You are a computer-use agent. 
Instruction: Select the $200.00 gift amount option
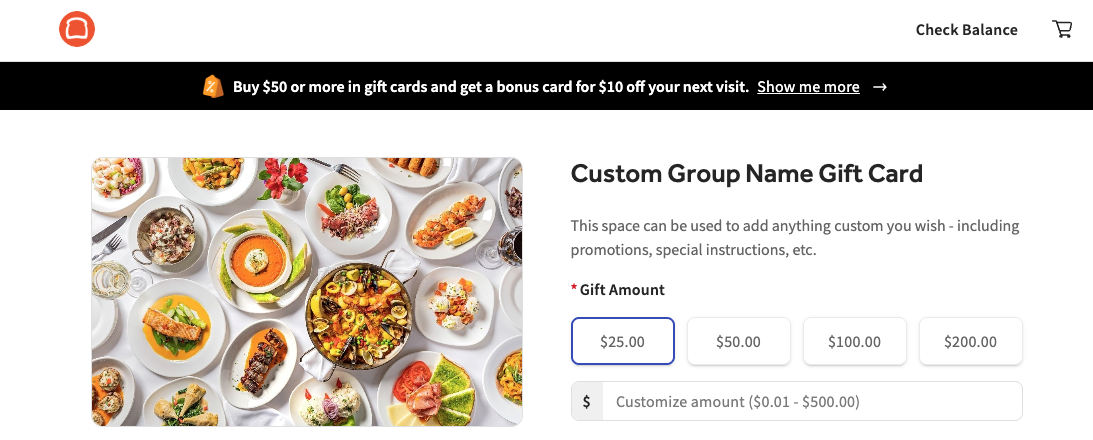[970, 341]
